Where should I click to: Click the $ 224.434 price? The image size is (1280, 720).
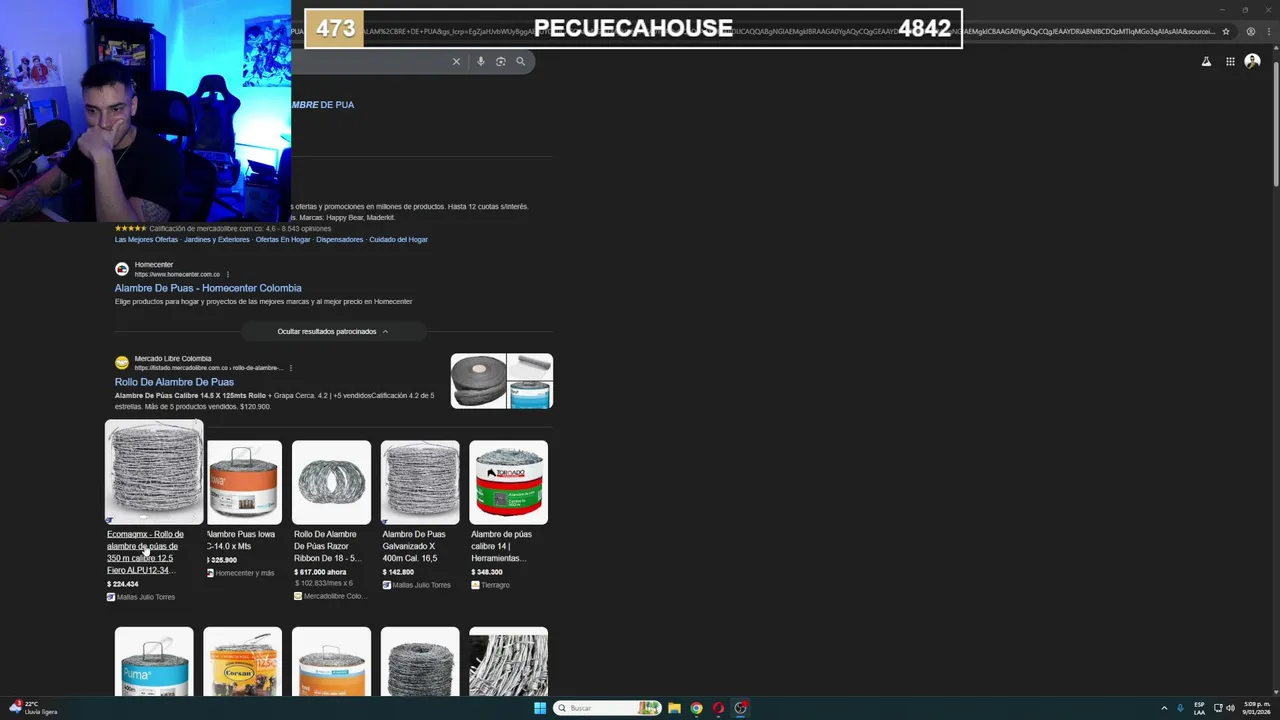(123, 584)
